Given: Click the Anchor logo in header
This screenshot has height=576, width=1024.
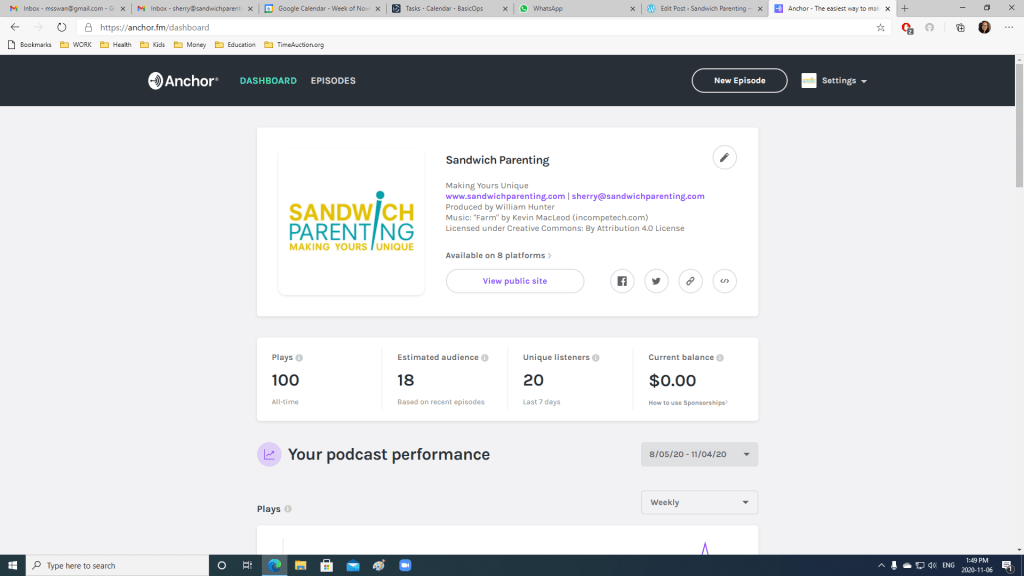Looking at the screenshot, I should click(x=183, y=81).
